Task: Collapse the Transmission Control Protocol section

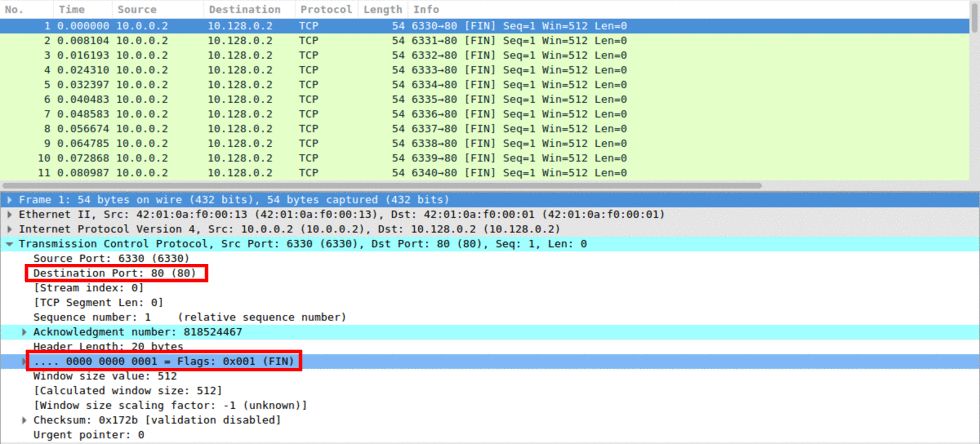Action: (x=10, y=244)
